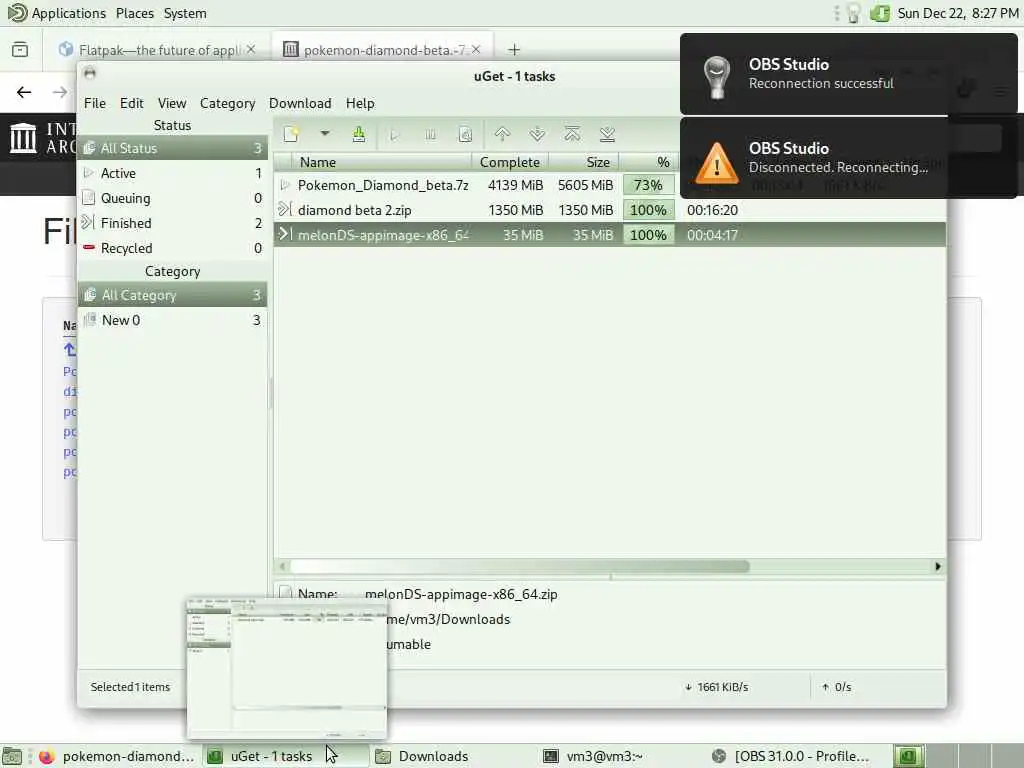Open the System menu

(x=185, y=13)
